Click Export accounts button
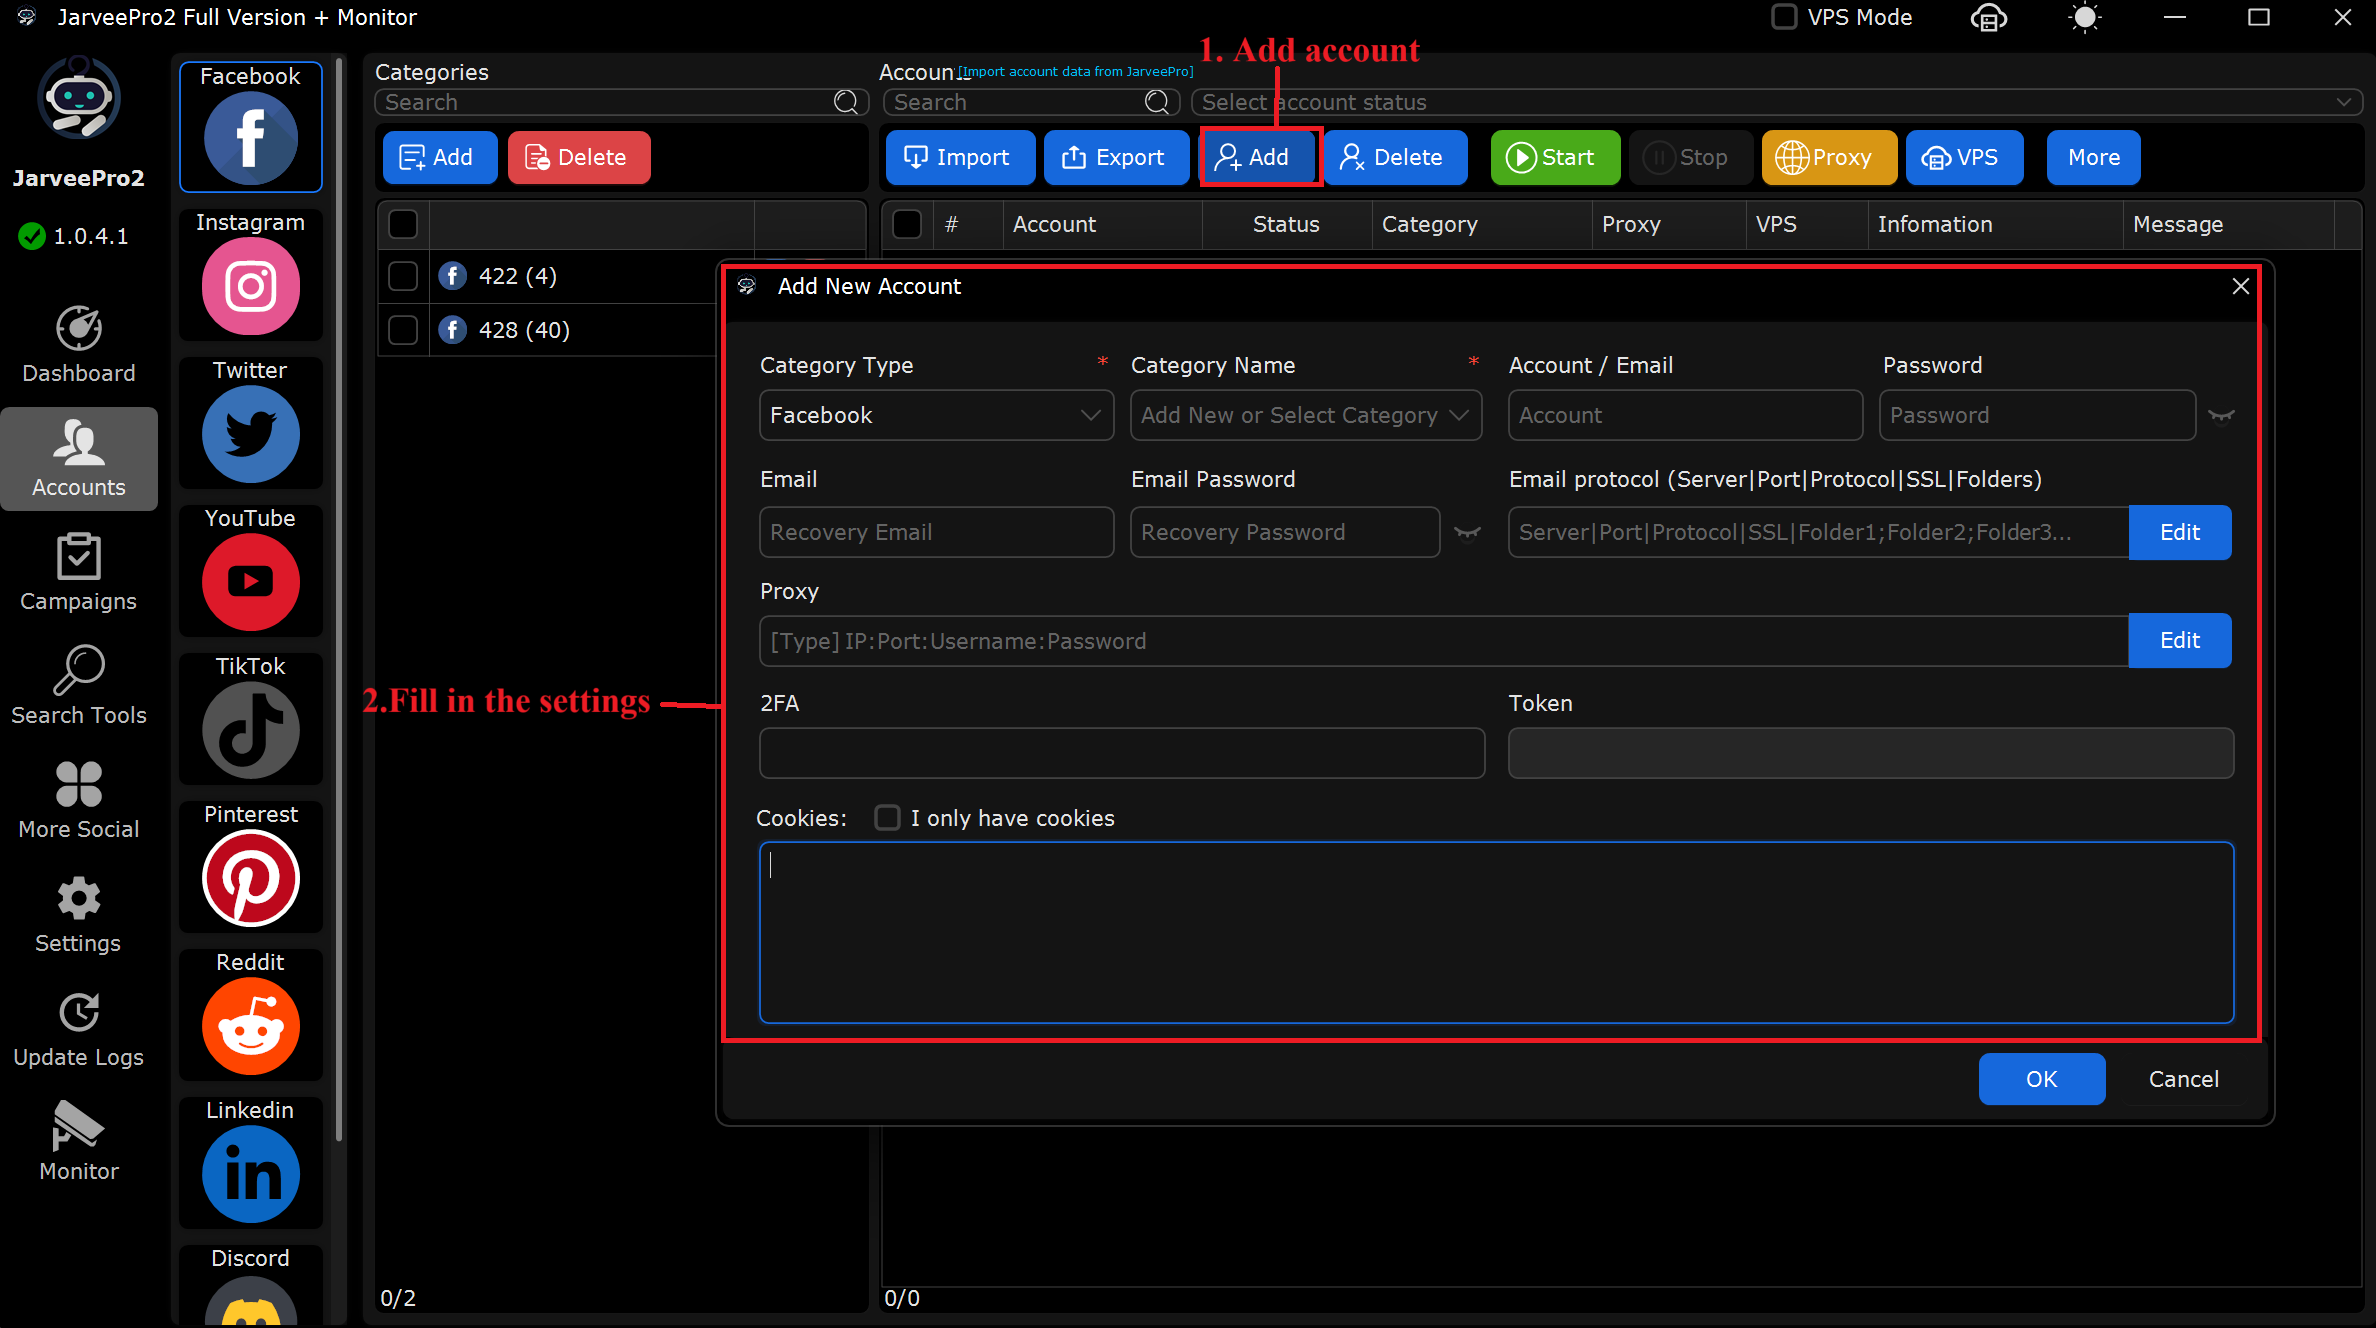This screenshot has height=1328, width=2376. [1116, 157]
